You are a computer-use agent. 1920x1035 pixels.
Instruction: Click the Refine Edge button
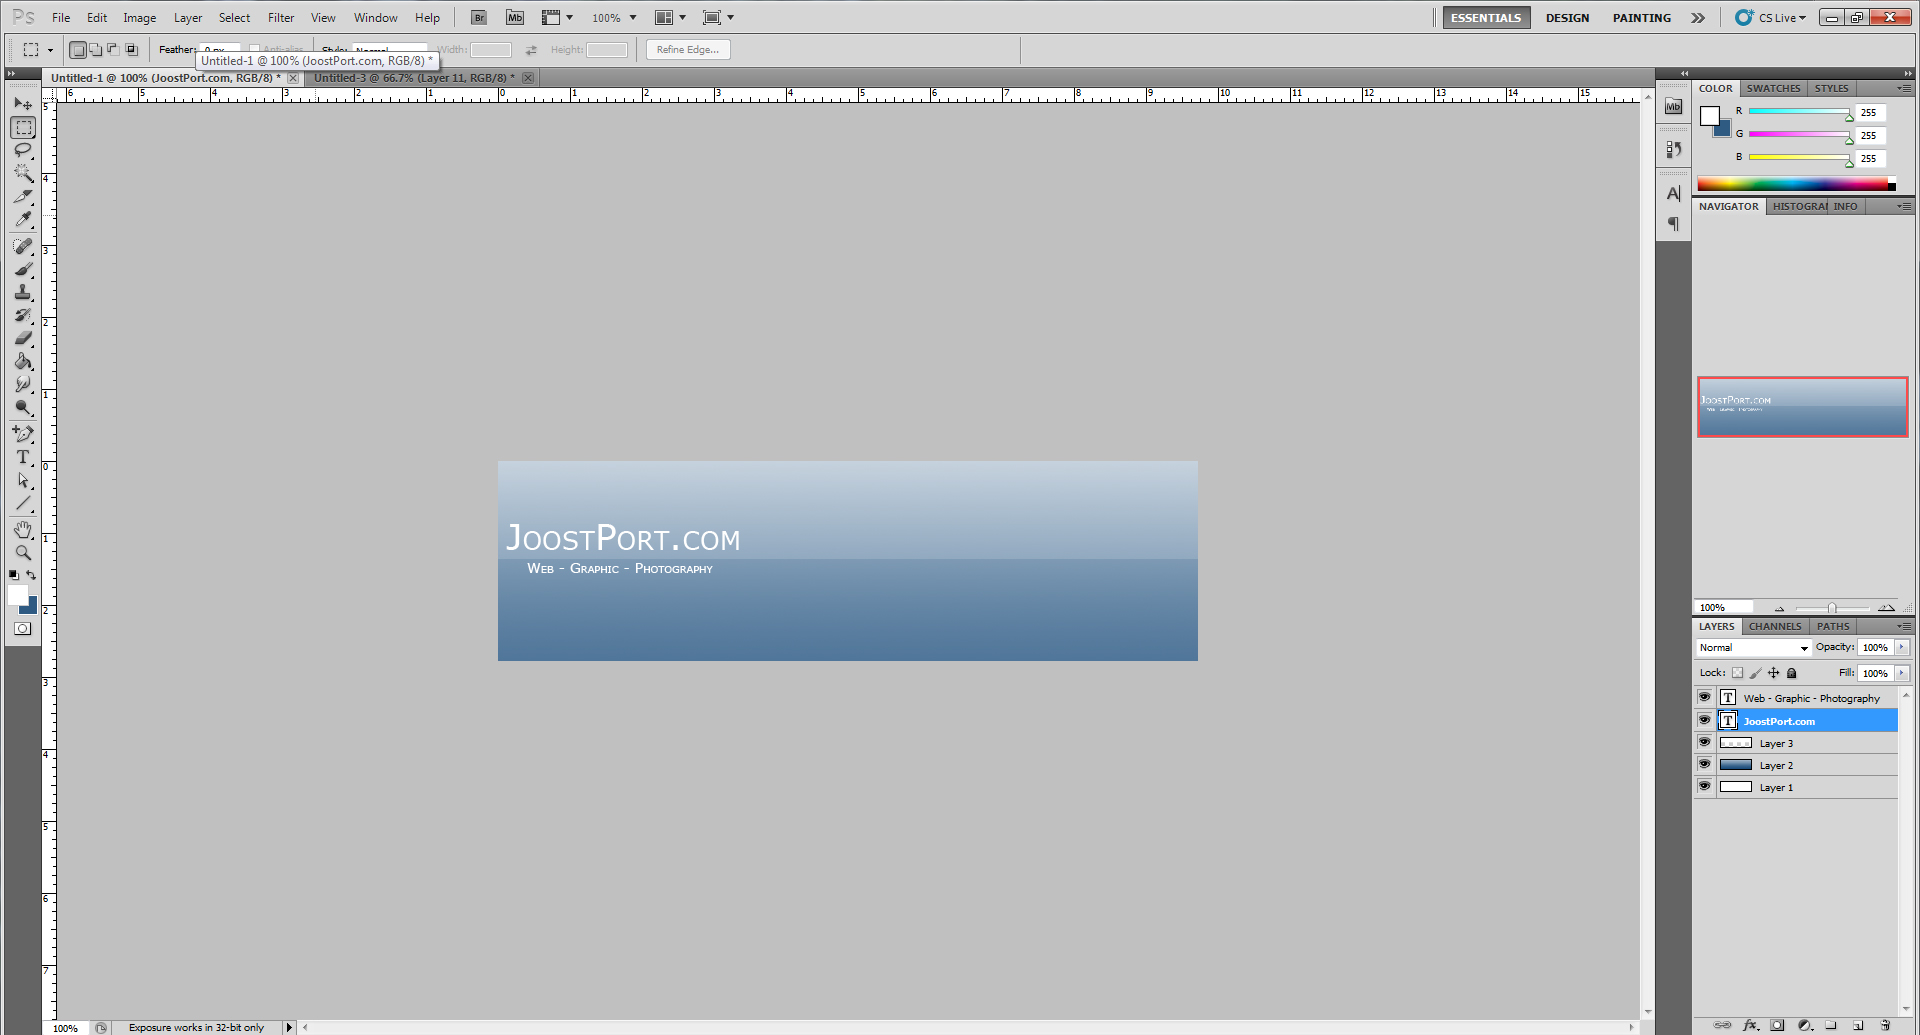(688, 50)
